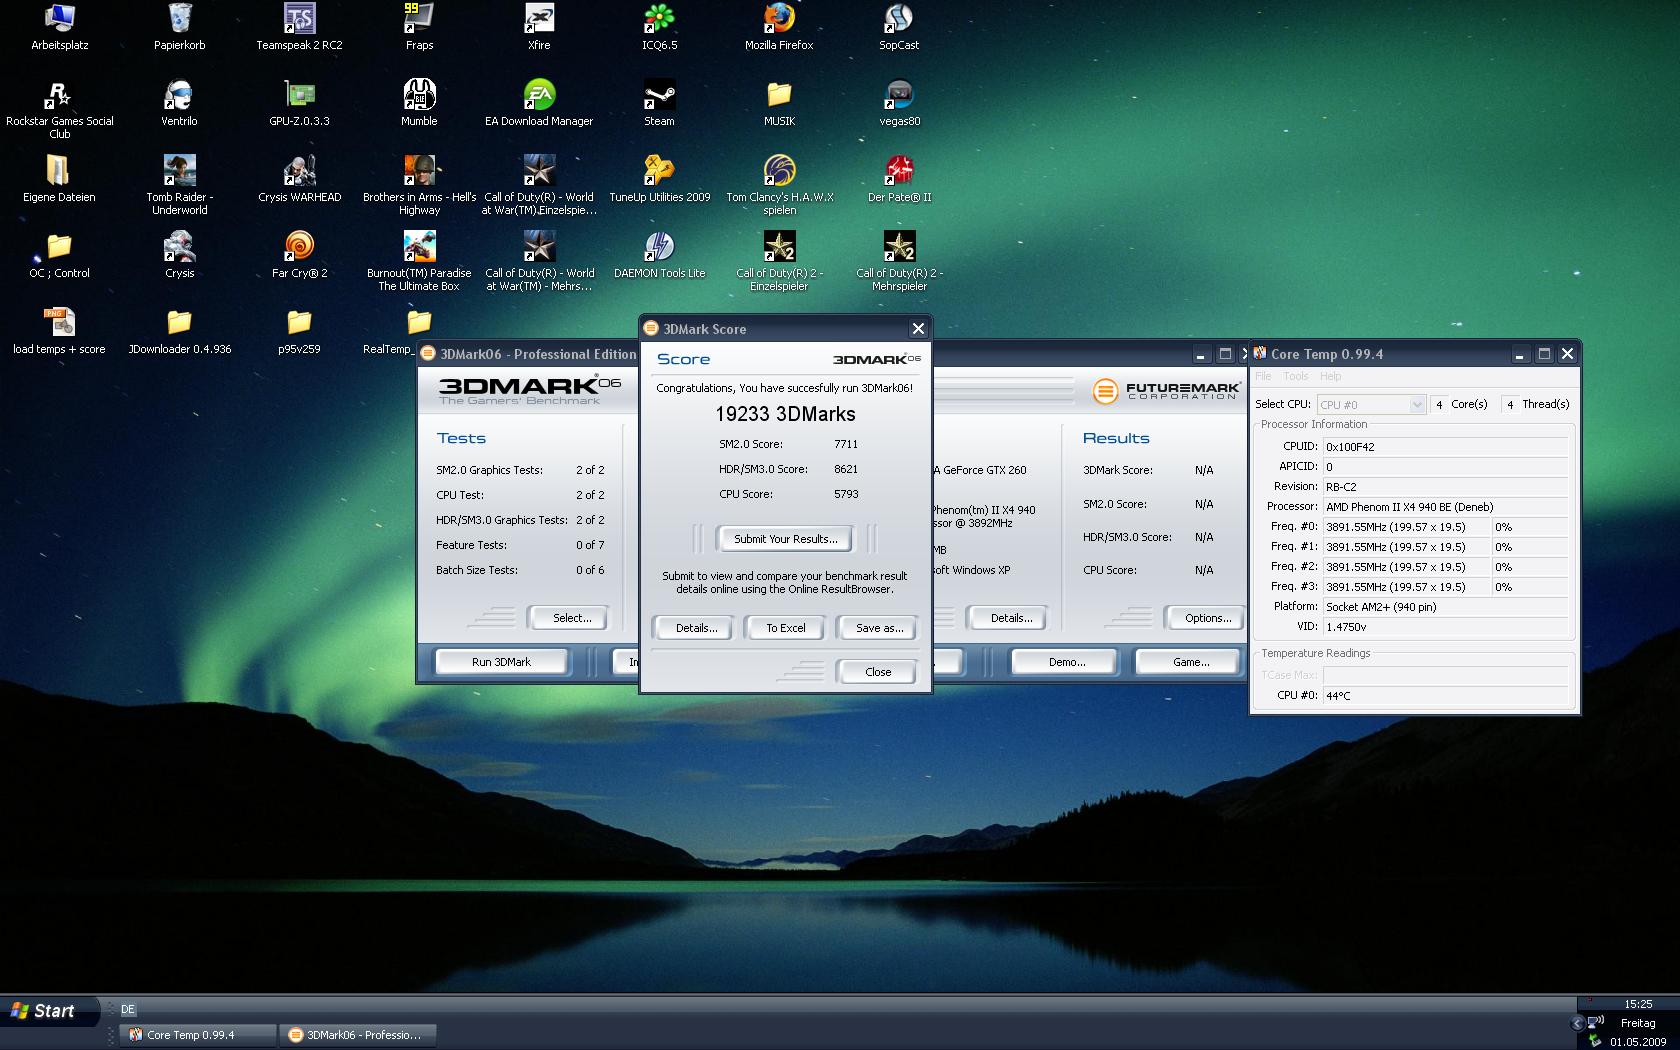This screenshot has width=1680, height=1050.
Task: Click the CPU #0 temperature field 44°C
Action: pos(1445,695)
